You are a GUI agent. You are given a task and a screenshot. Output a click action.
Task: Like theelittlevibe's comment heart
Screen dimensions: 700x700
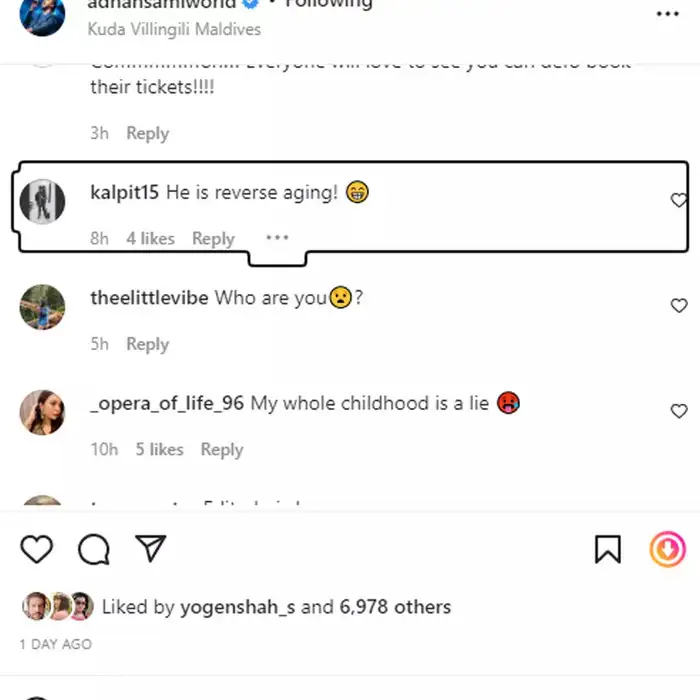679,306
